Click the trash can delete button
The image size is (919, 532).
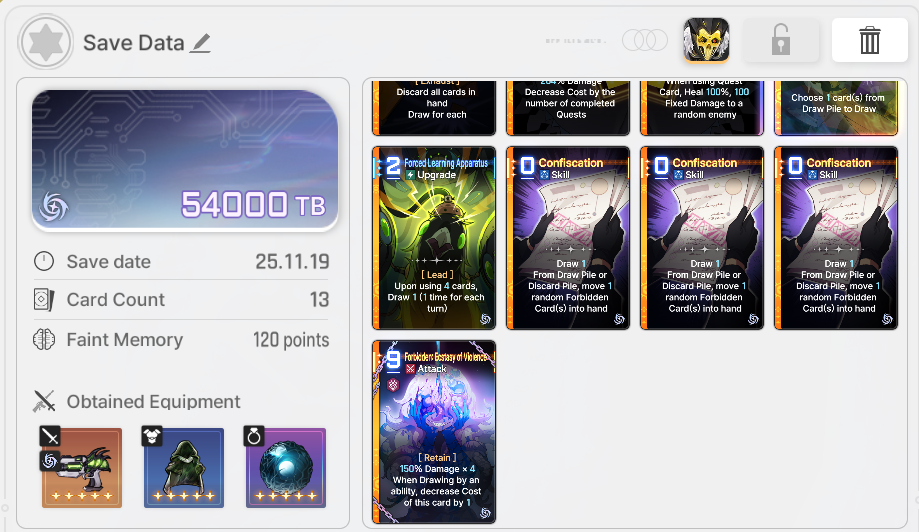869,40
